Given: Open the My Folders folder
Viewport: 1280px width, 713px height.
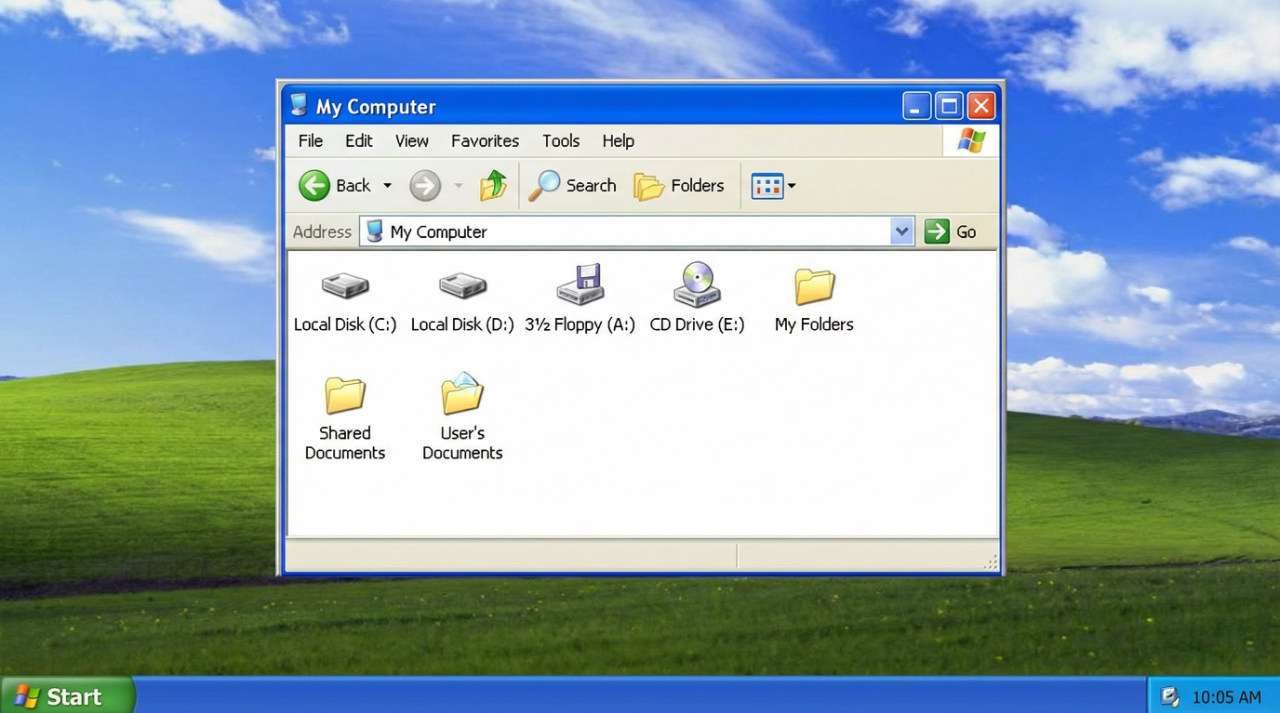Looking at the screenshot, I should [813, 295].
